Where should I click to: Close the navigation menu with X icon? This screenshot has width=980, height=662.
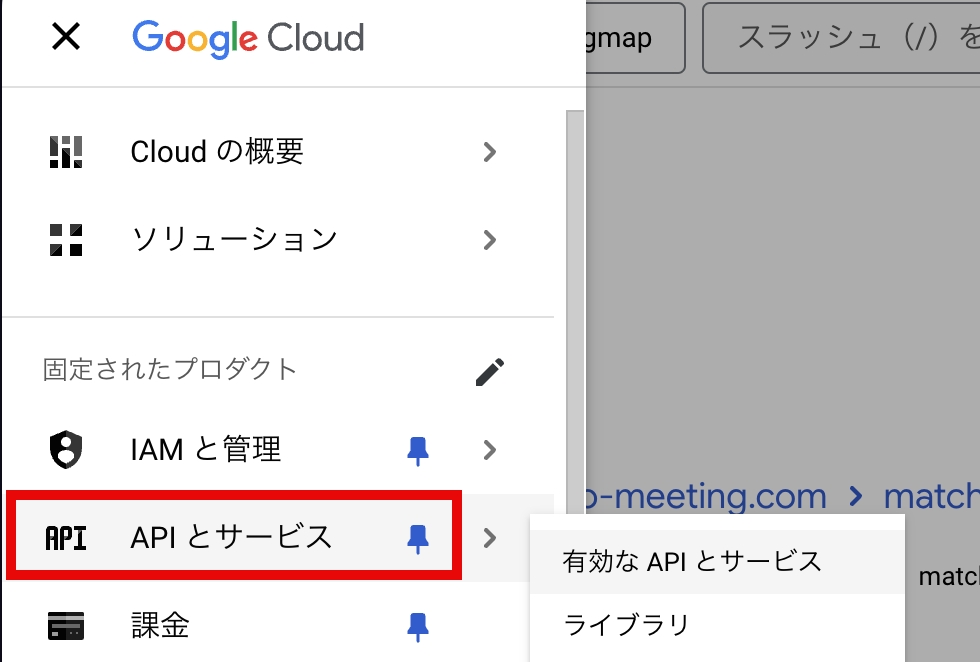click(x=66, y=38)
